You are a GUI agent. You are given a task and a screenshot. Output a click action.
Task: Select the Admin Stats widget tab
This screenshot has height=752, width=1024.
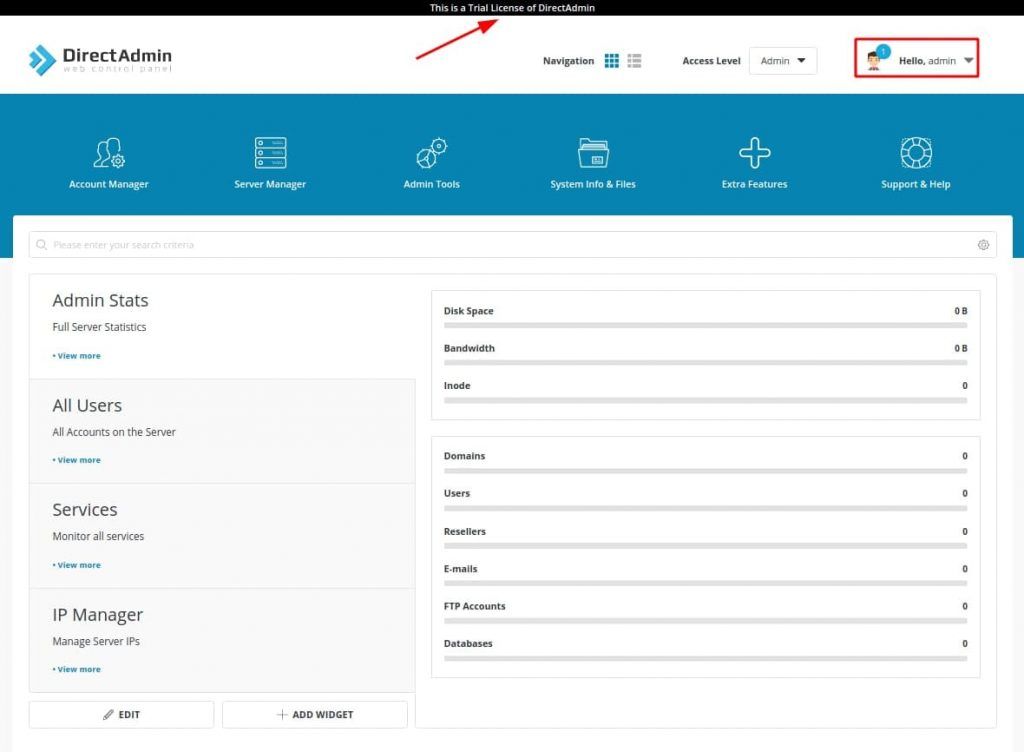point(222,326)
